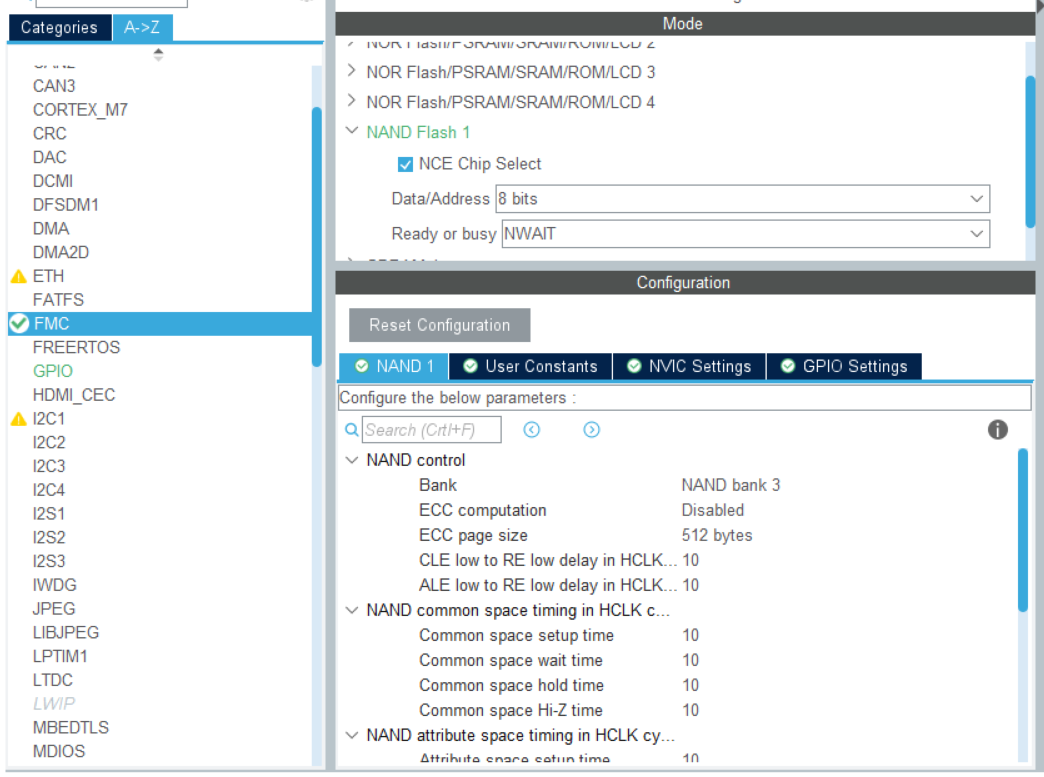Click the green check icon beside FMC
Viewport: 1044px width, 777px height.
click(18, 323)
